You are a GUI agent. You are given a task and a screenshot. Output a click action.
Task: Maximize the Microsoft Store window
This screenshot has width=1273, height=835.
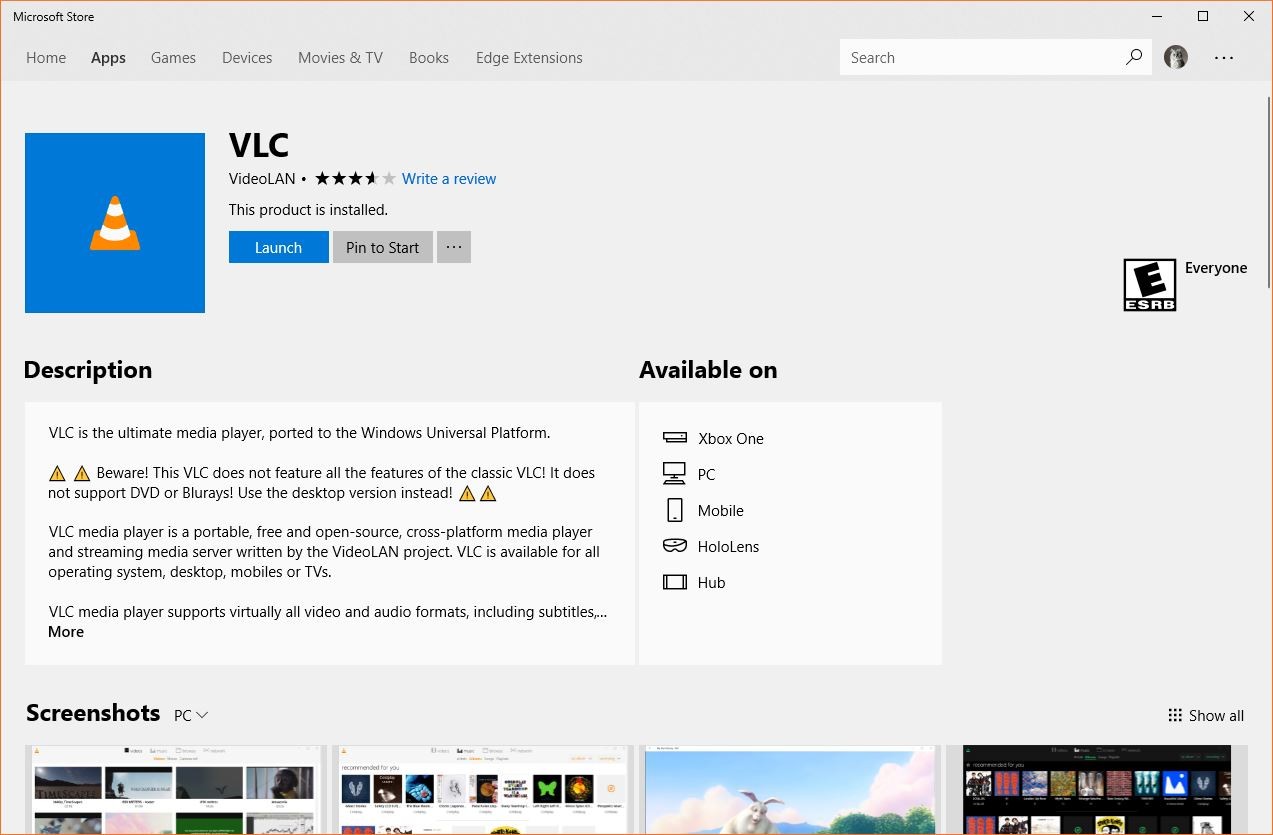pos(1203,16)
